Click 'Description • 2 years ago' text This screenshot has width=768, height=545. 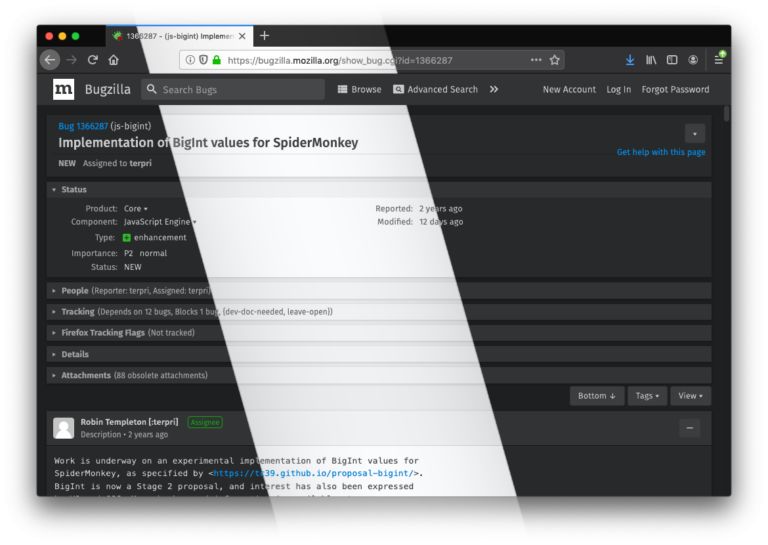[x=124, y=435]
